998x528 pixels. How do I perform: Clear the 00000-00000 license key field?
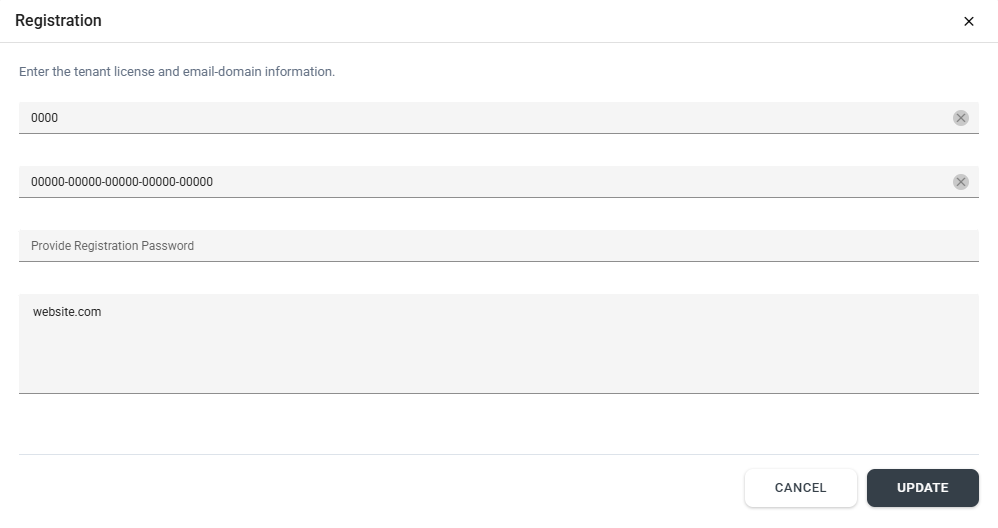[x=960, y=182]
